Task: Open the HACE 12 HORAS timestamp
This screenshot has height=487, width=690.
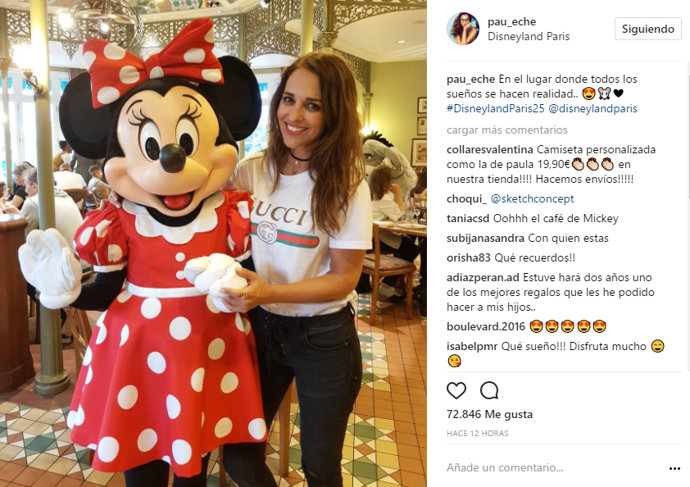Action: [x=477, y=433]
